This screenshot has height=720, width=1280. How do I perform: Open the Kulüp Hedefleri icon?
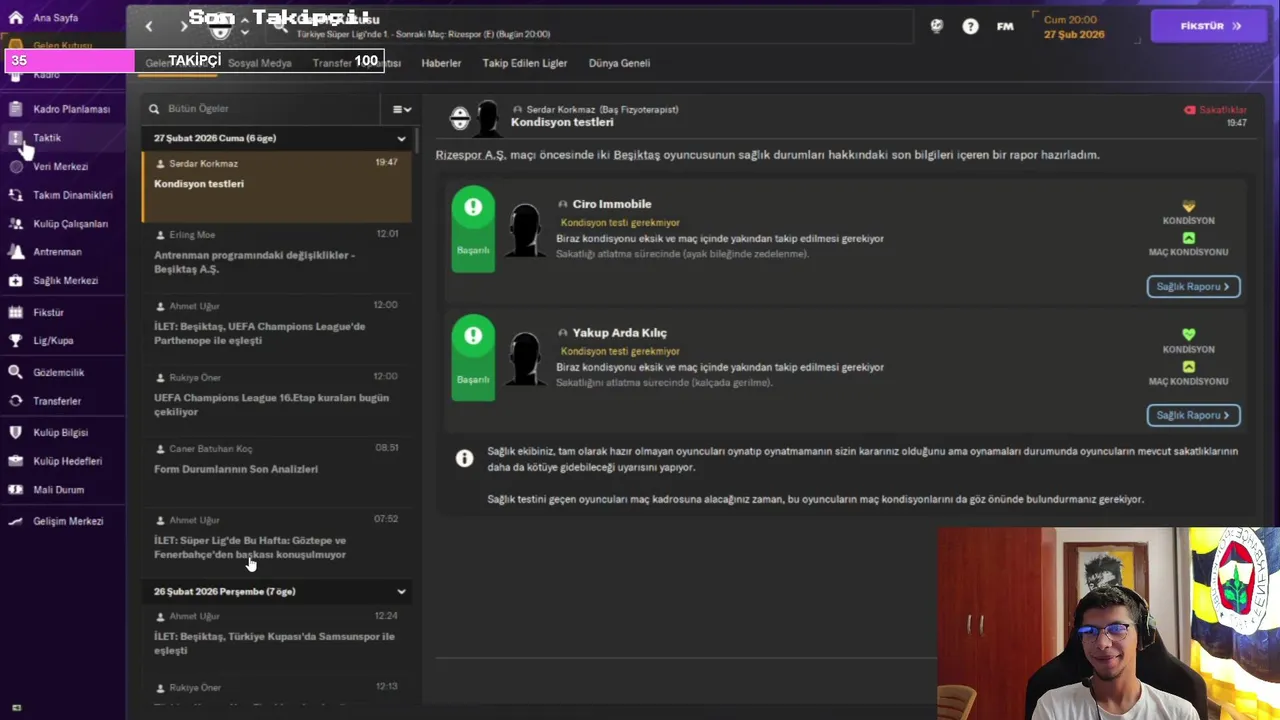click(x=15, y=461)
